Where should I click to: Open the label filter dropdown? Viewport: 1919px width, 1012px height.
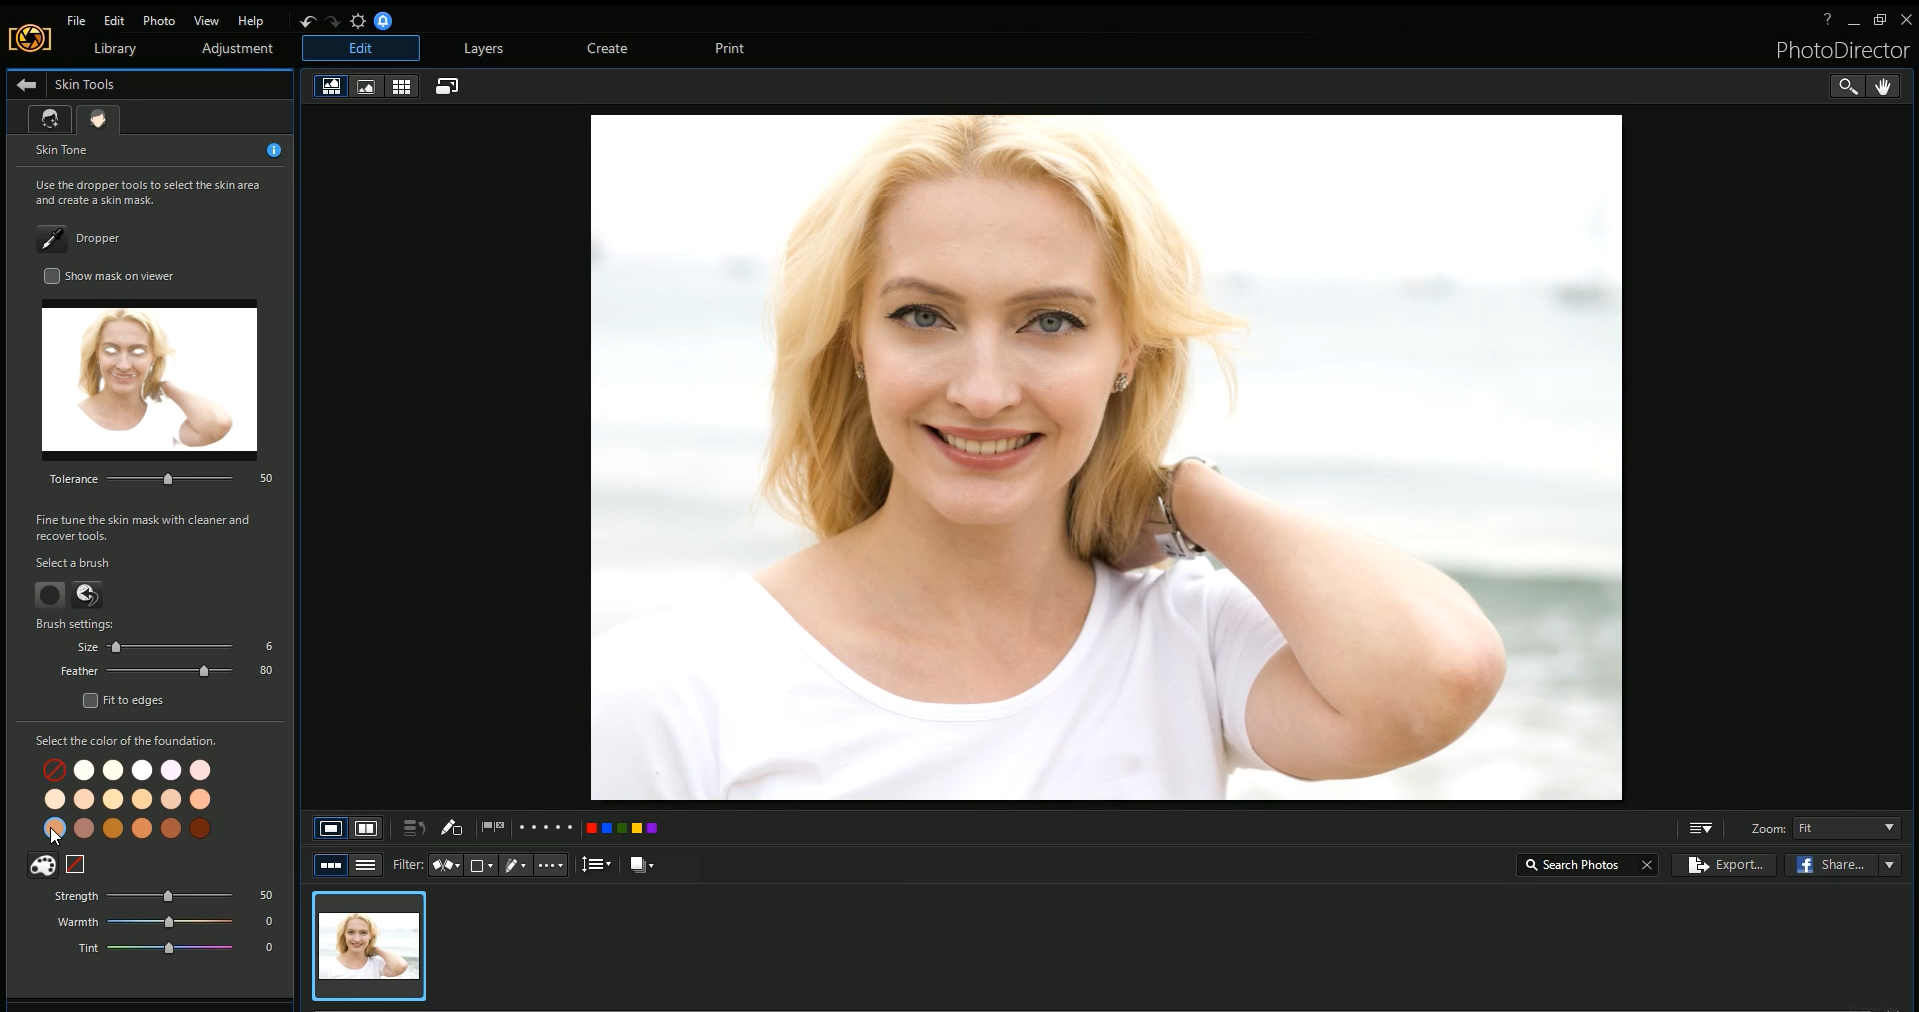(482, 865)
